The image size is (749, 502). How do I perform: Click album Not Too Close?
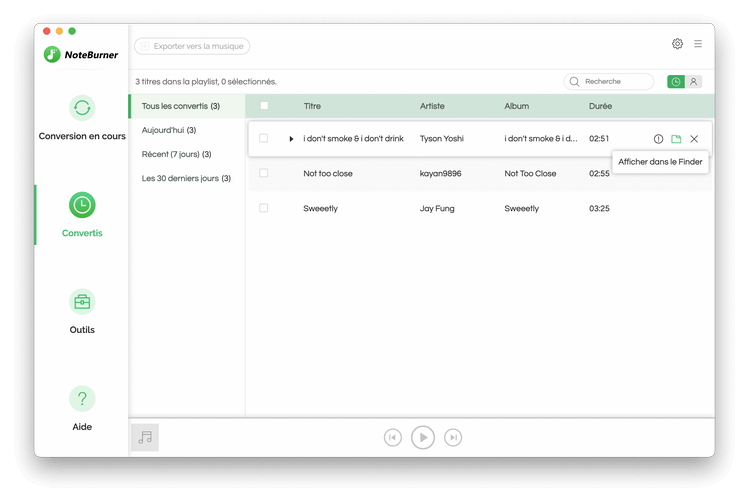click(x=530, y=174)
